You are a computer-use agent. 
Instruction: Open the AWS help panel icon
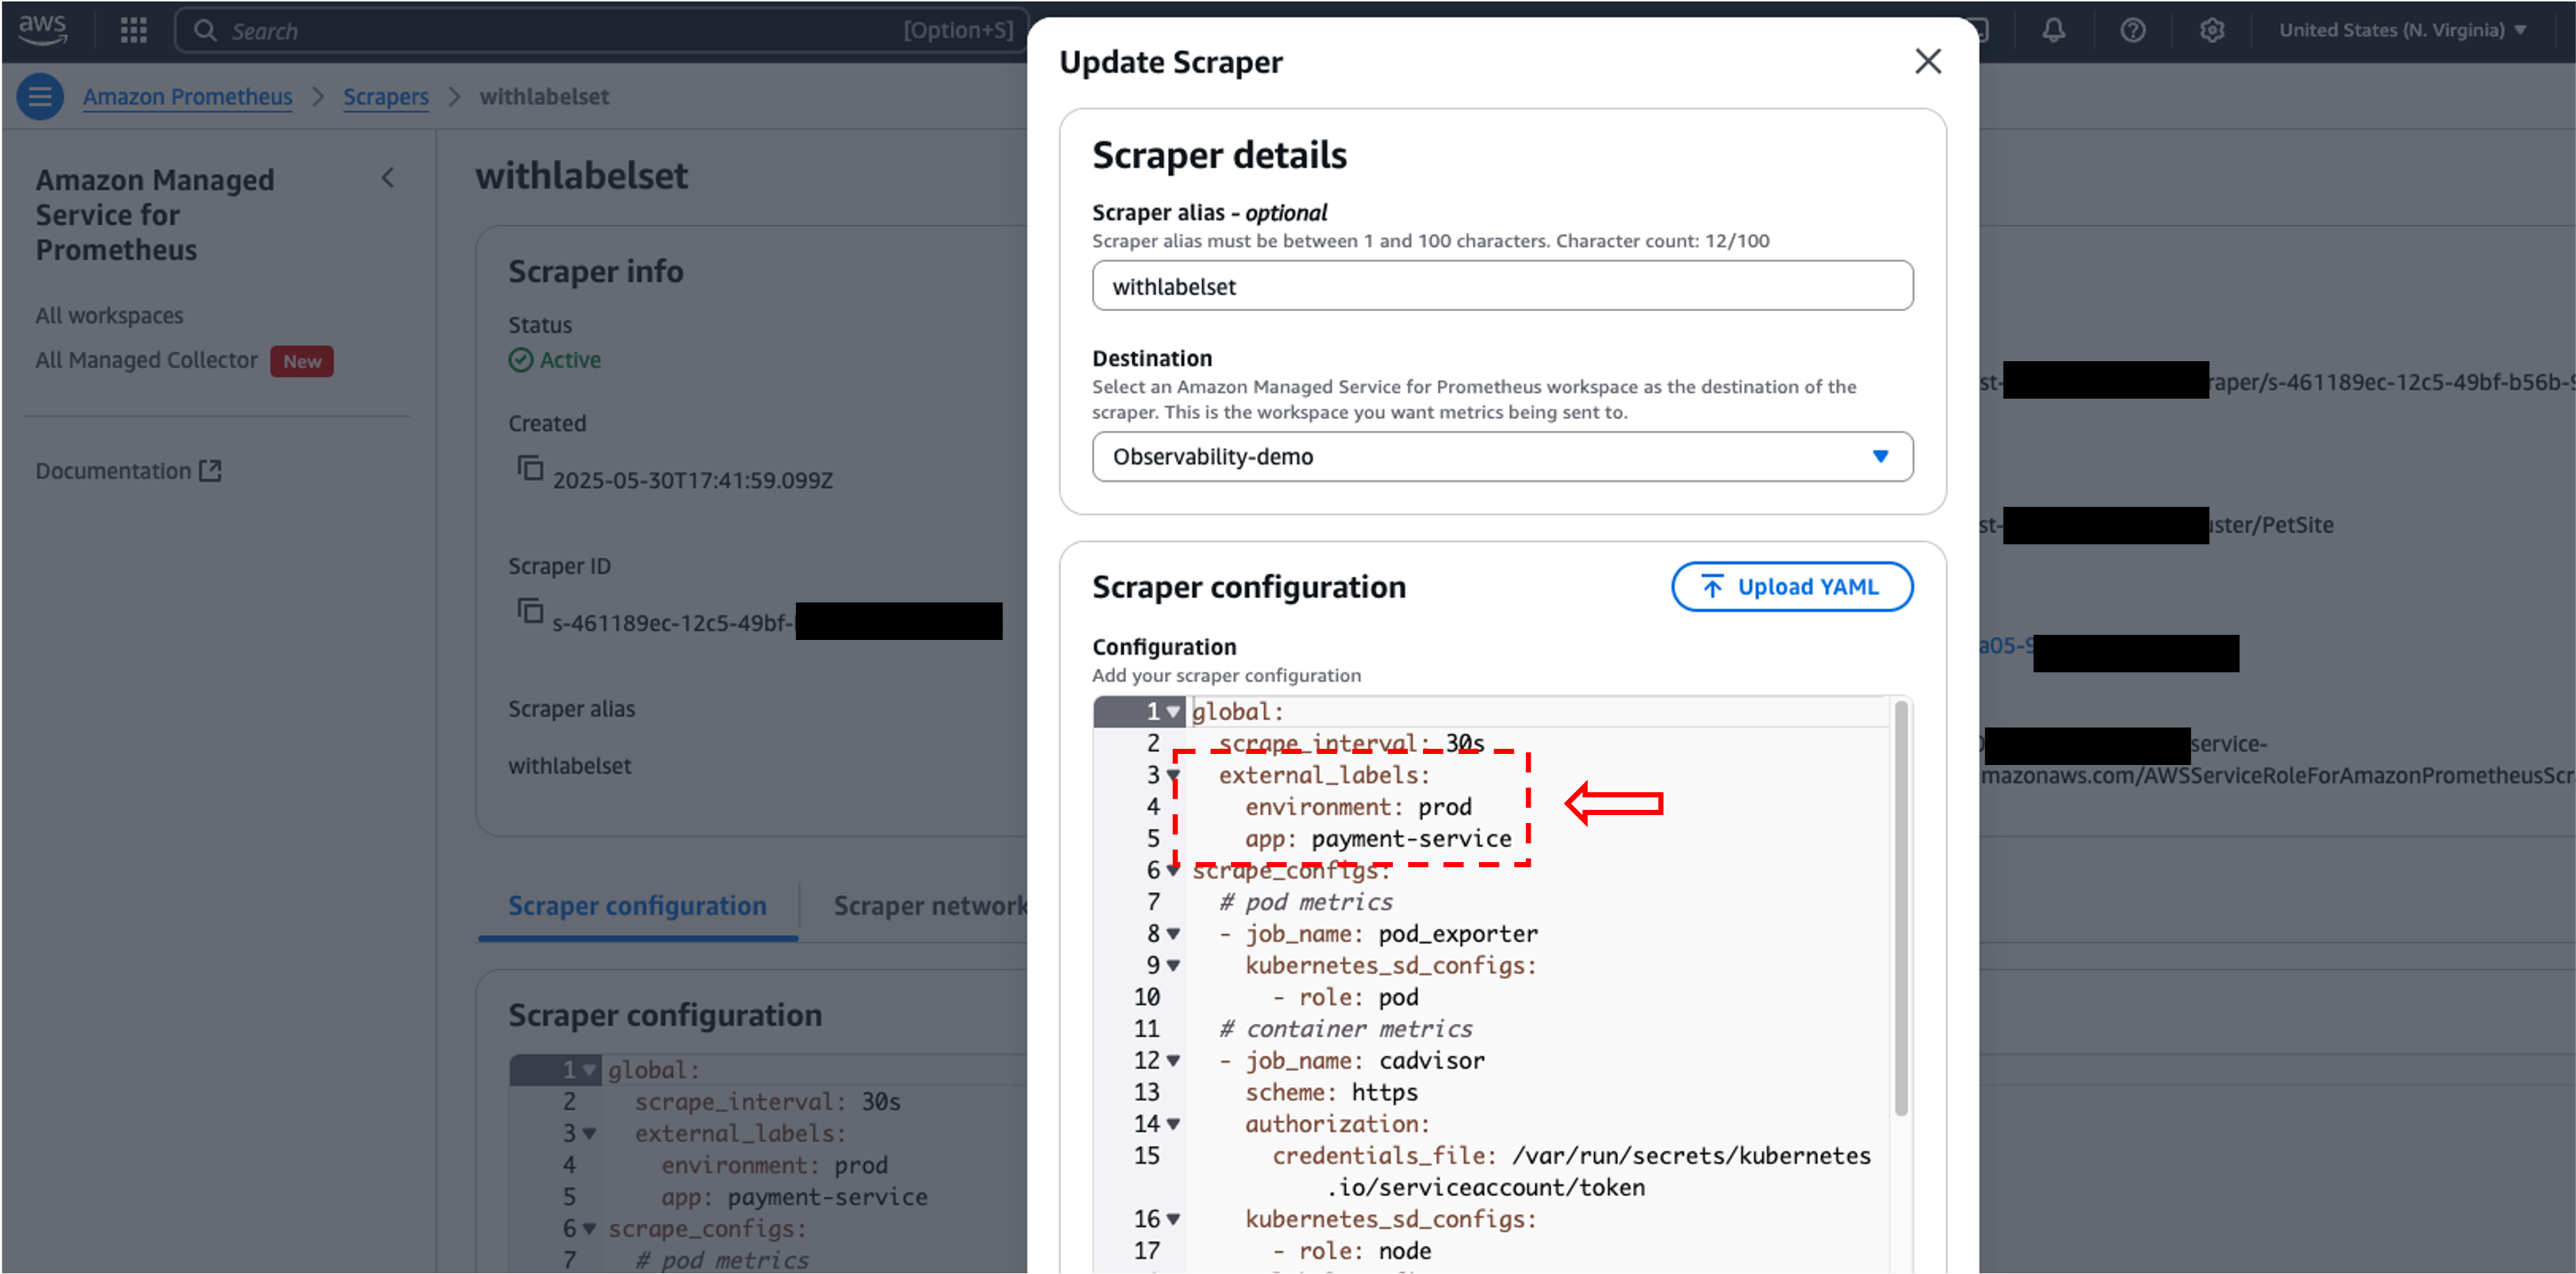tap(2133, 30)
